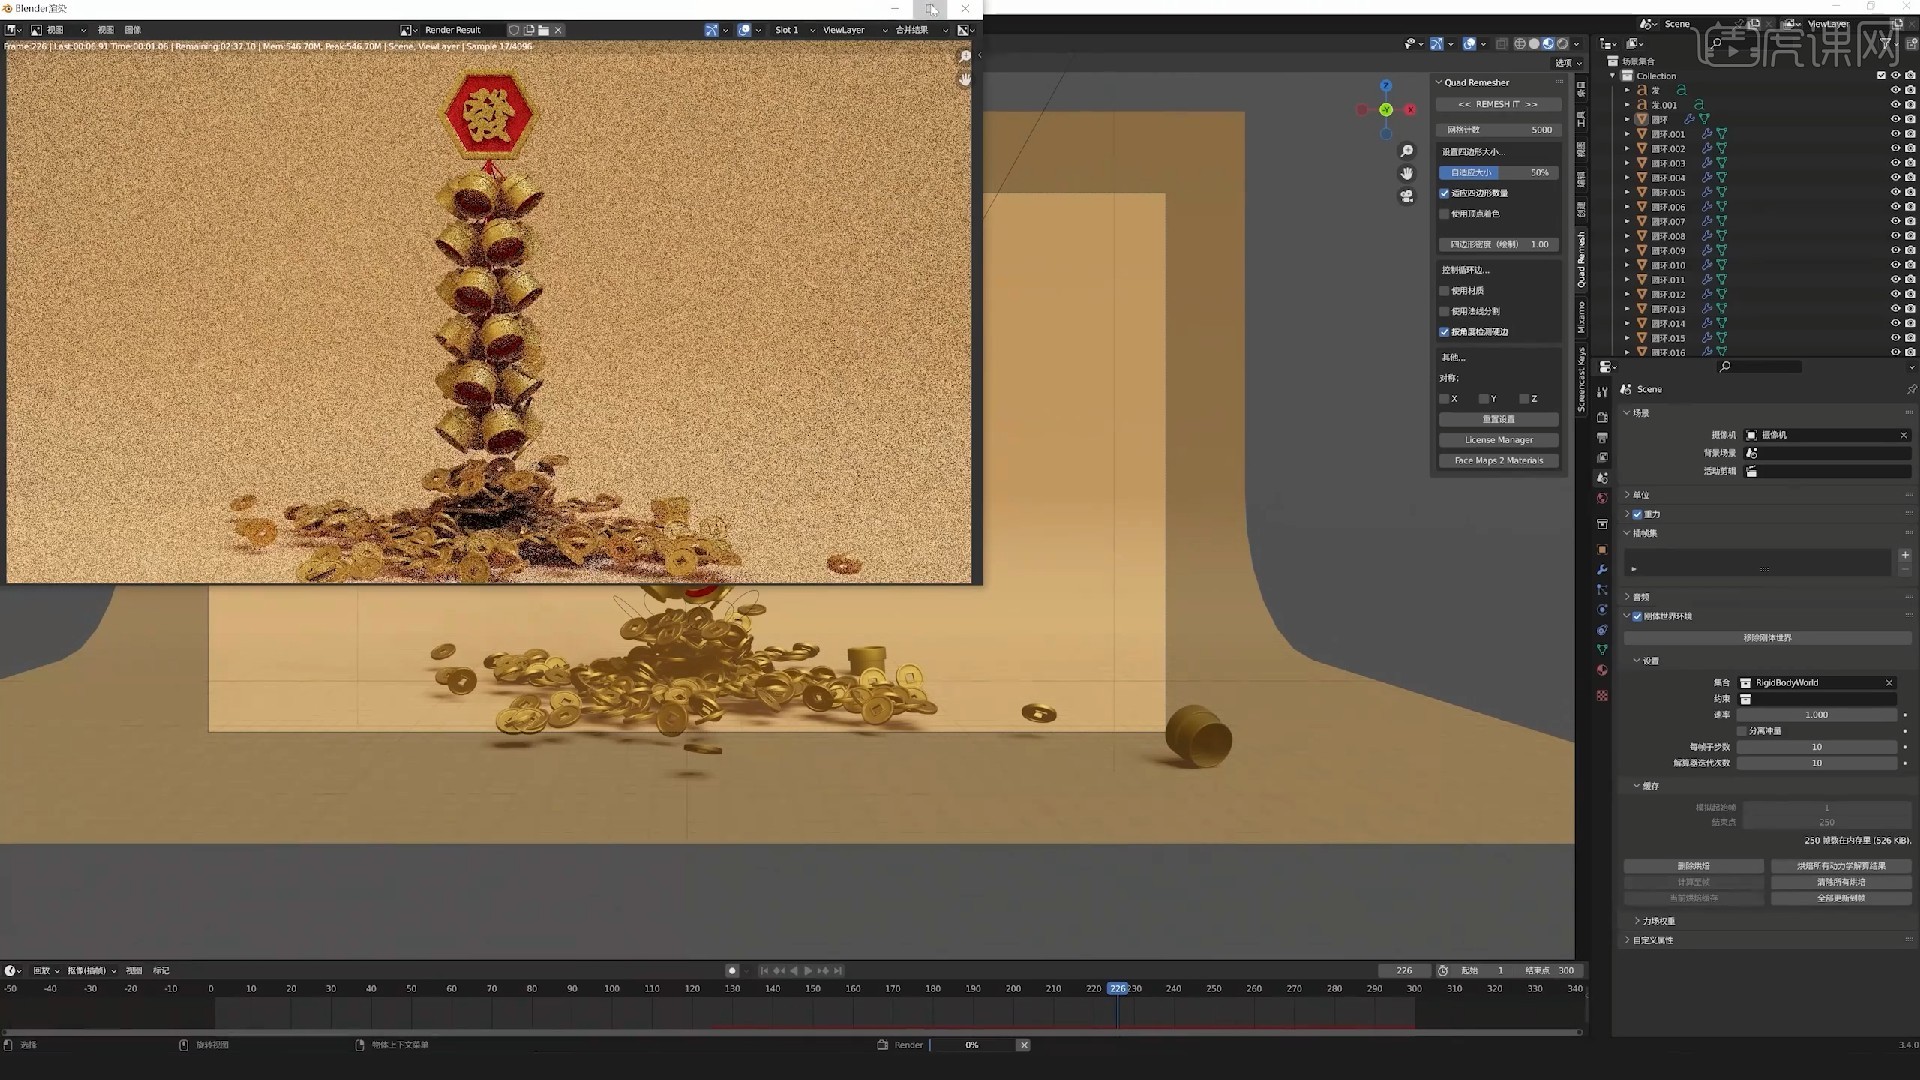Open the Output properties tab icon
The width and height of the screenshot is (1920, 1080).
(x=1602, y=438)
